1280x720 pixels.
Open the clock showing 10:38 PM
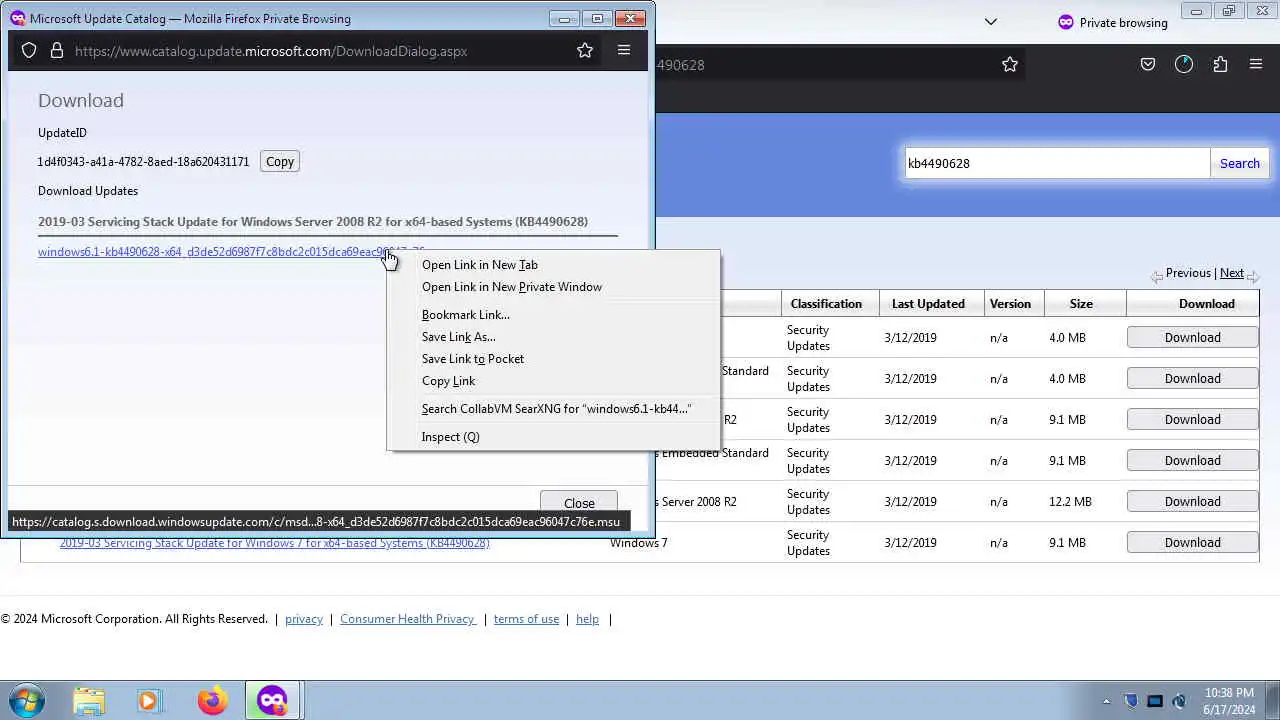[x=1229, y=701]
